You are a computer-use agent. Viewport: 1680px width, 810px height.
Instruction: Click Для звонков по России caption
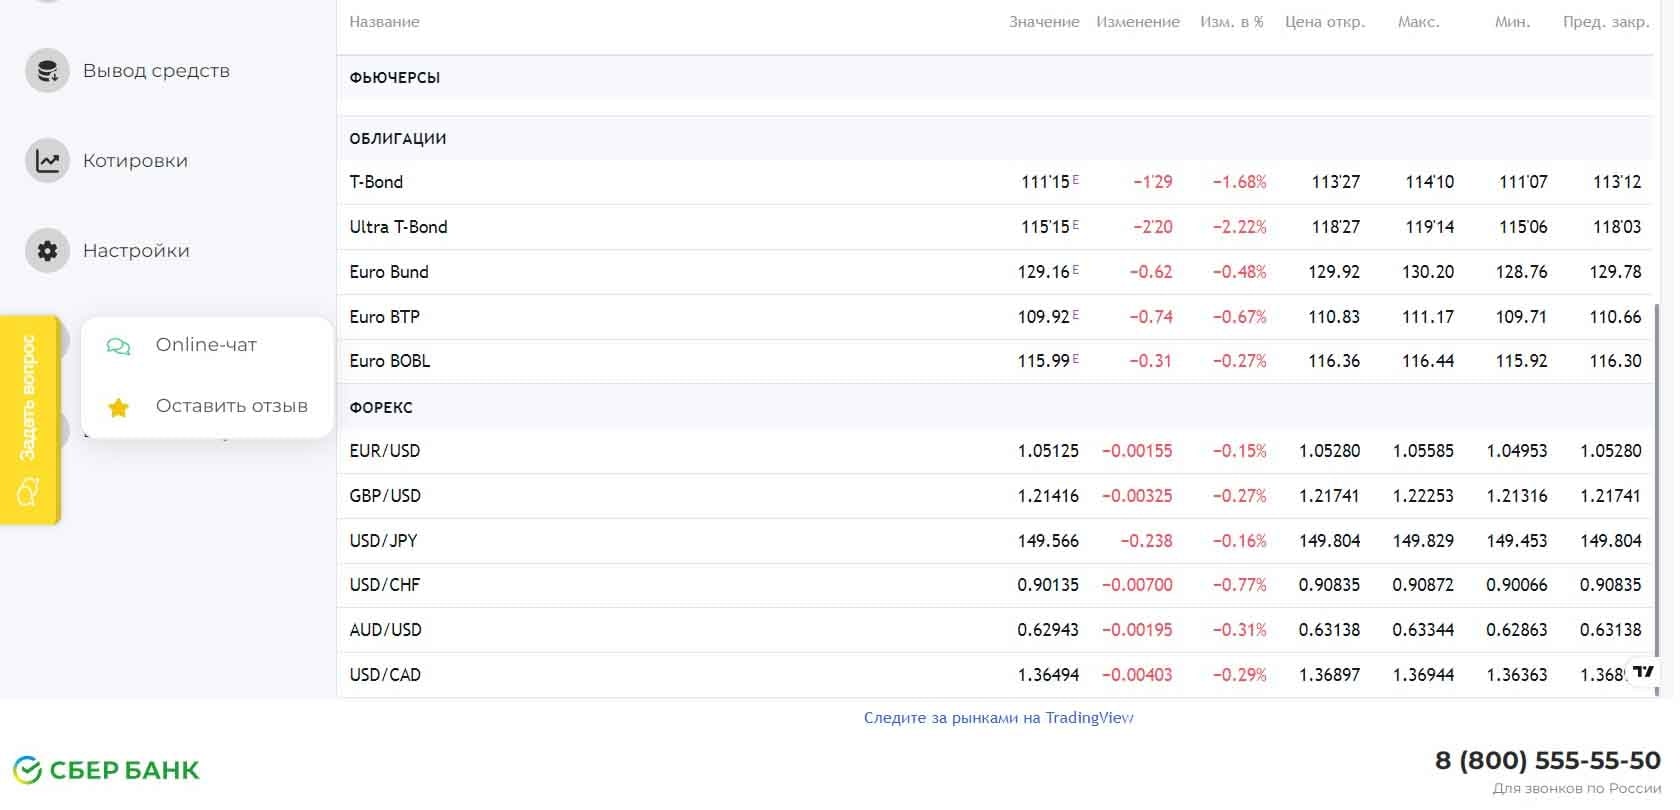(1577, 789)
